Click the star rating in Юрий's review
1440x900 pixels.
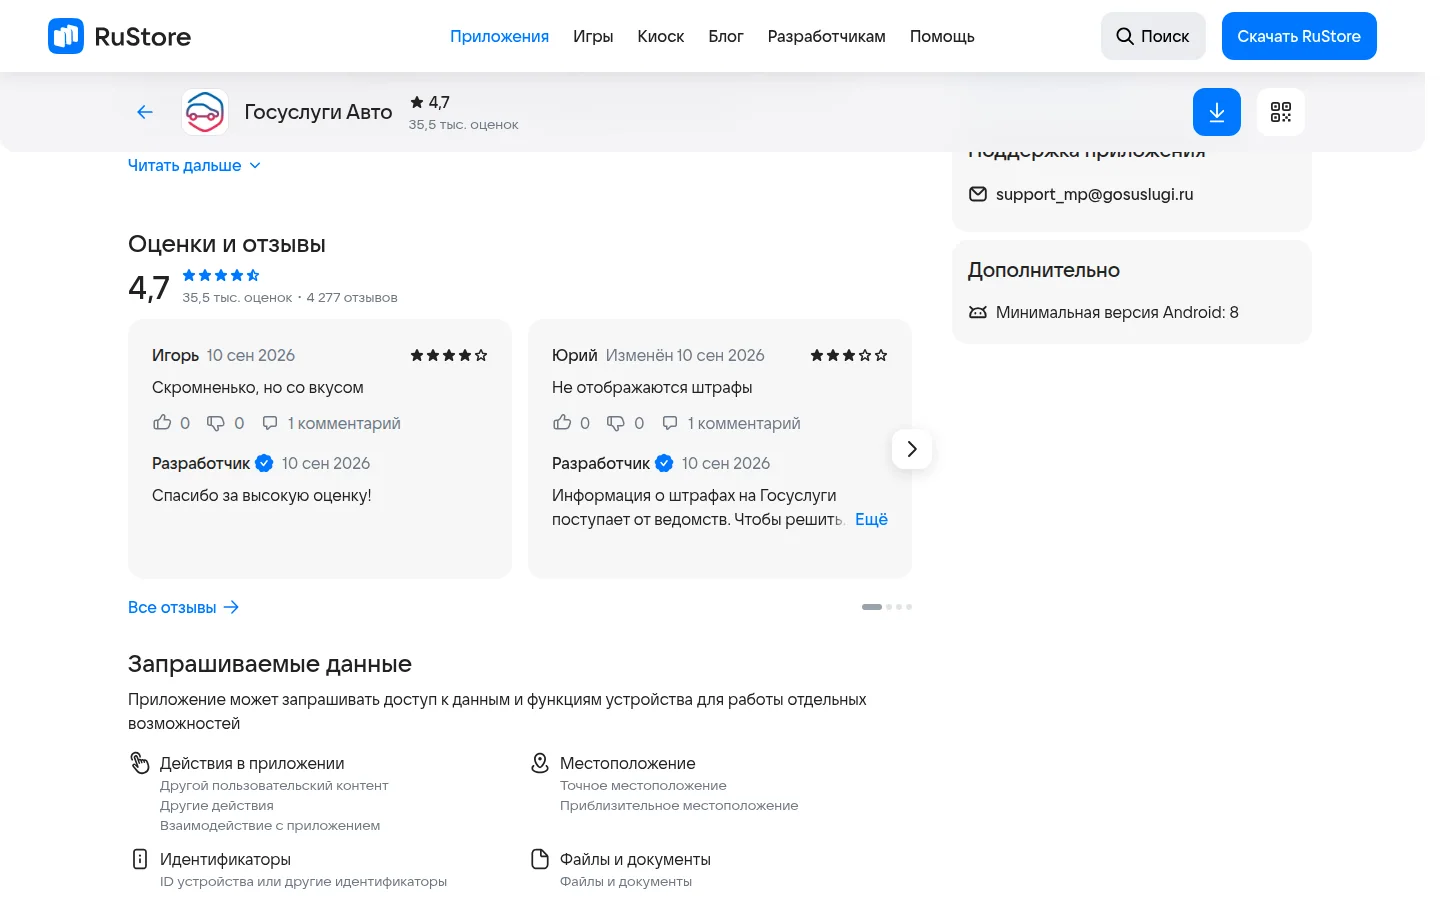coord(849,355)
